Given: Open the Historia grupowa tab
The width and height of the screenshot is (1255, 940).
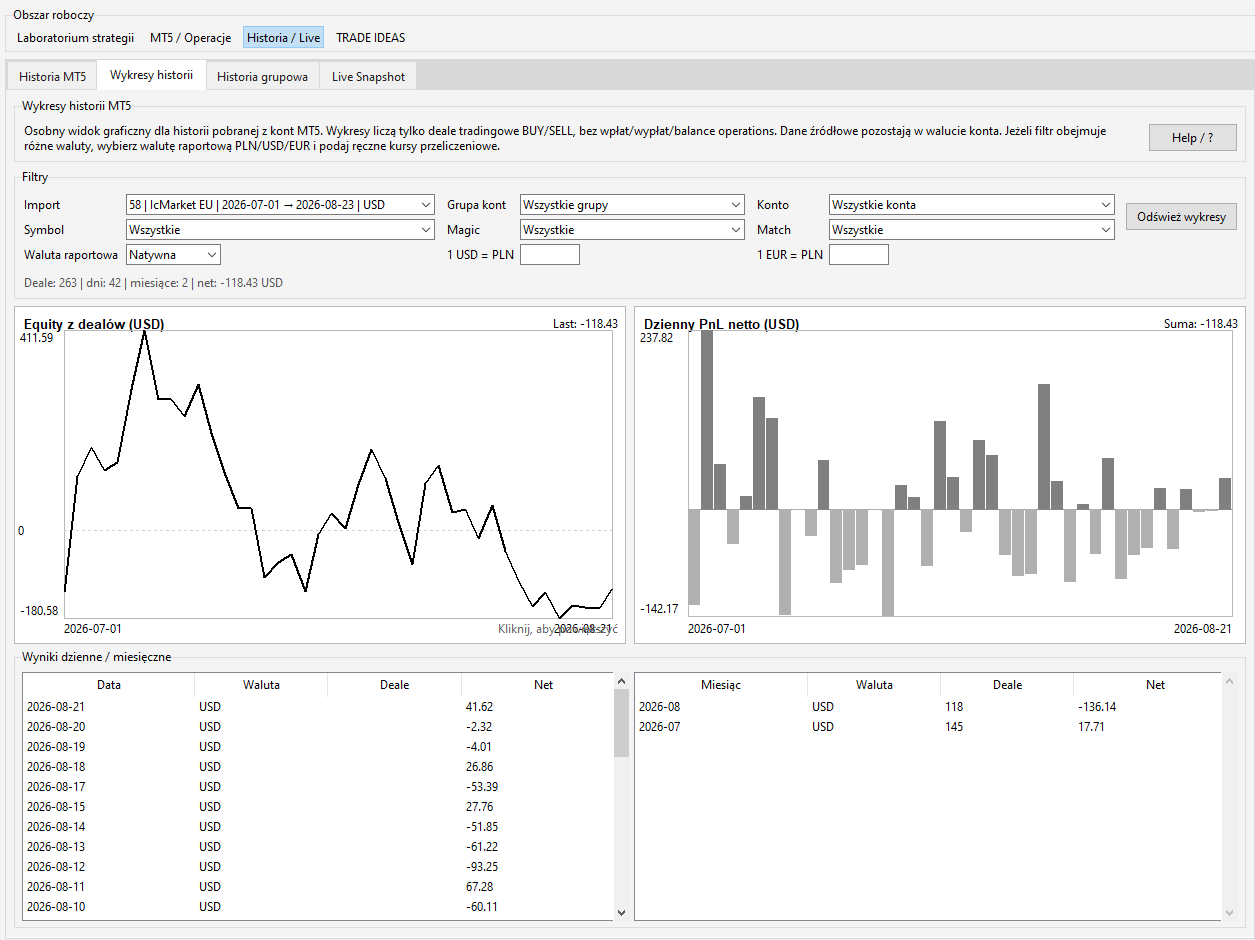Looking at the screenshot, I should [262, 76].
